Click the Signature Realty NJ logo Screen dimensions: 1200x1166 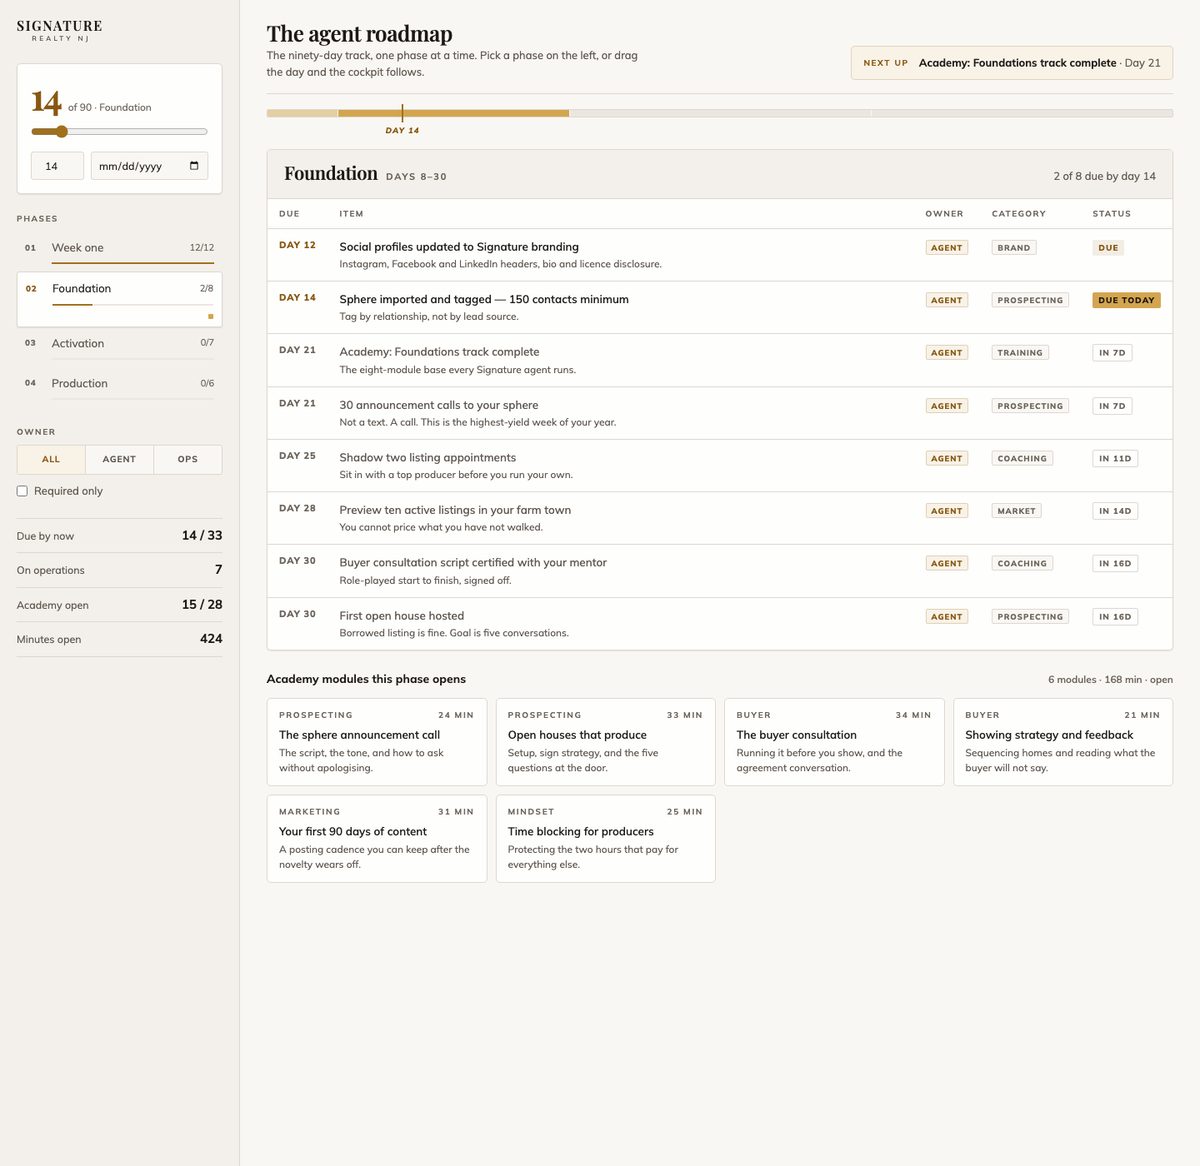coord(59,30)
